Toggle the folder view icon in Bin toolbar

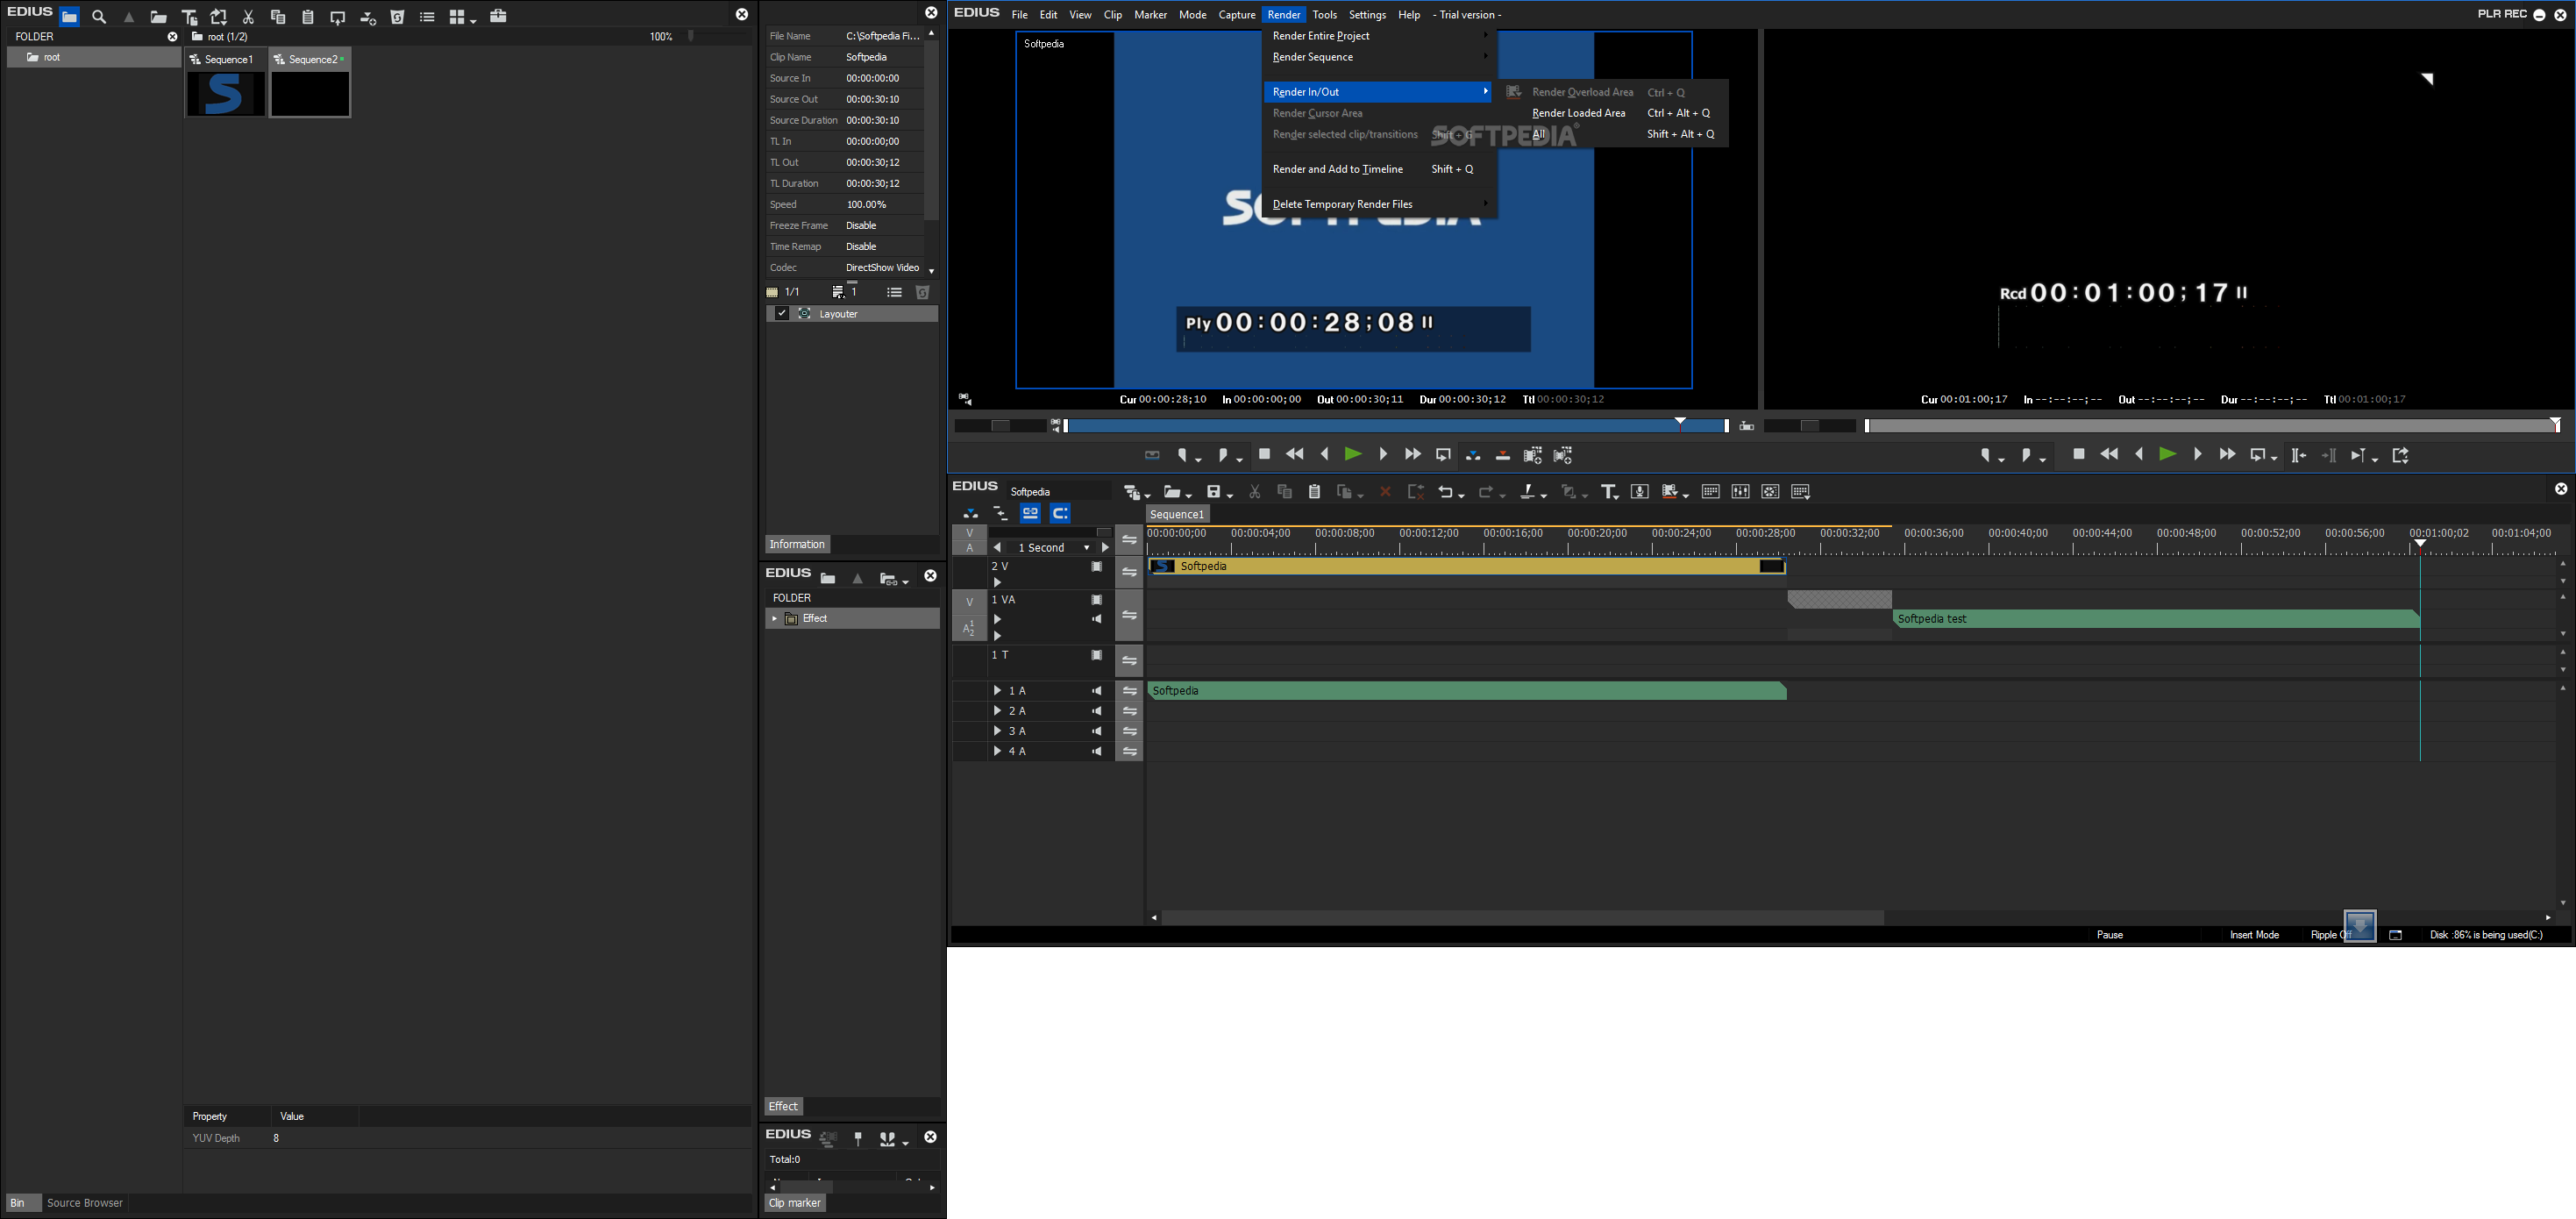pos(70,17)
